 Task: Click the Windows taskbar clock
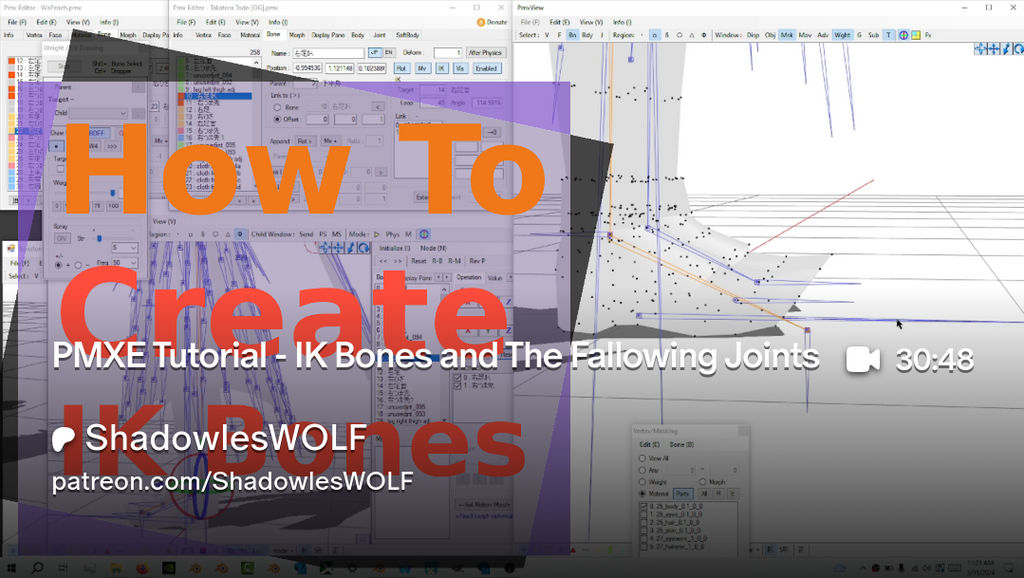pyautogui.click(x=982, y=568)
